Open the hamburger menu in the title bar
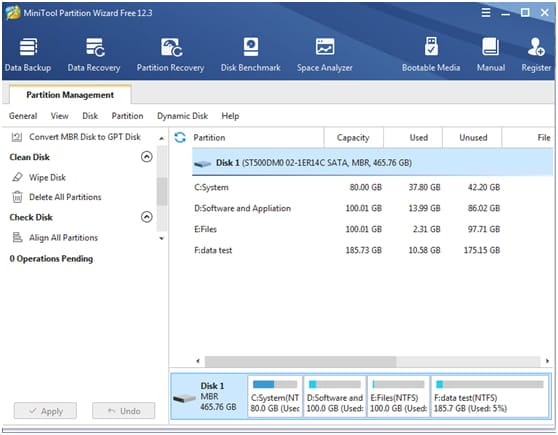The height and width of the screenshot is (435, 558). pyautogui.click(x=486, y=12)
